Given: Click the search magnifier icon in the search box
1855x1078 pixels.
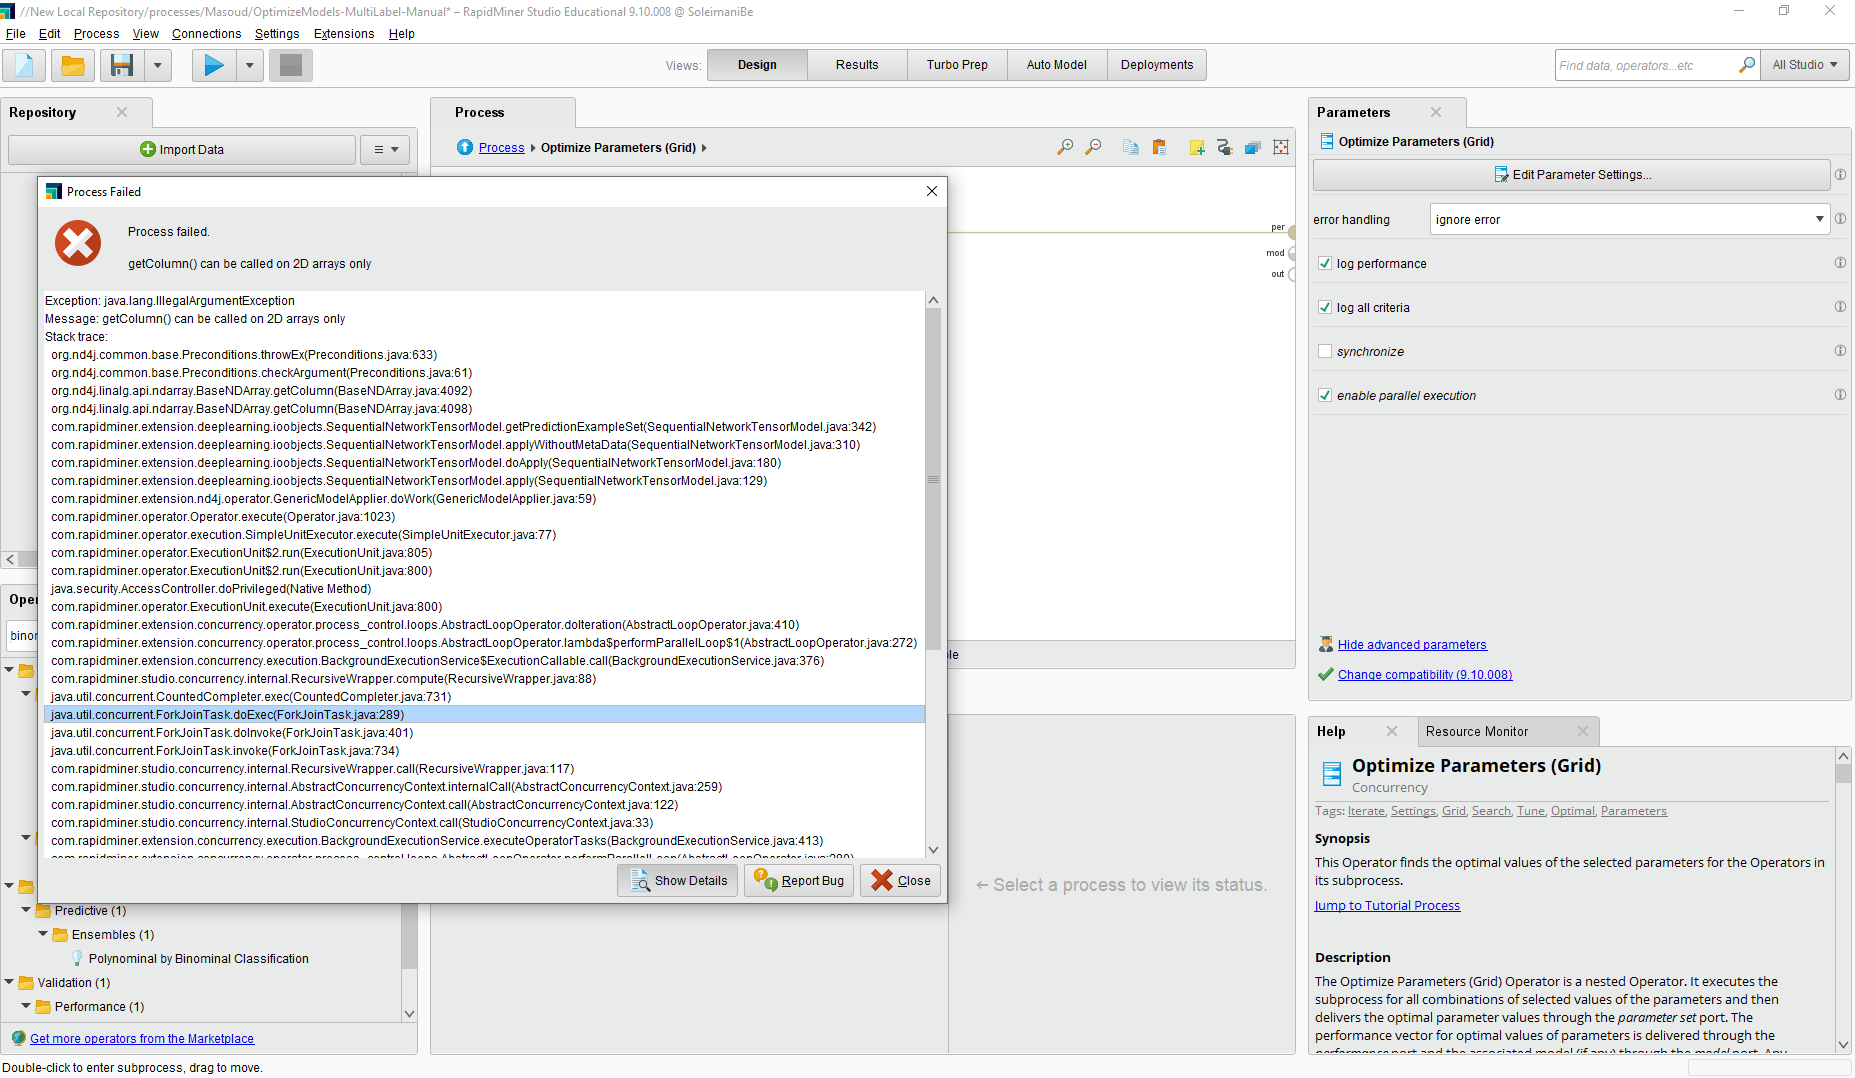Looking at the screenshot, I should (x=1747, y=65).
